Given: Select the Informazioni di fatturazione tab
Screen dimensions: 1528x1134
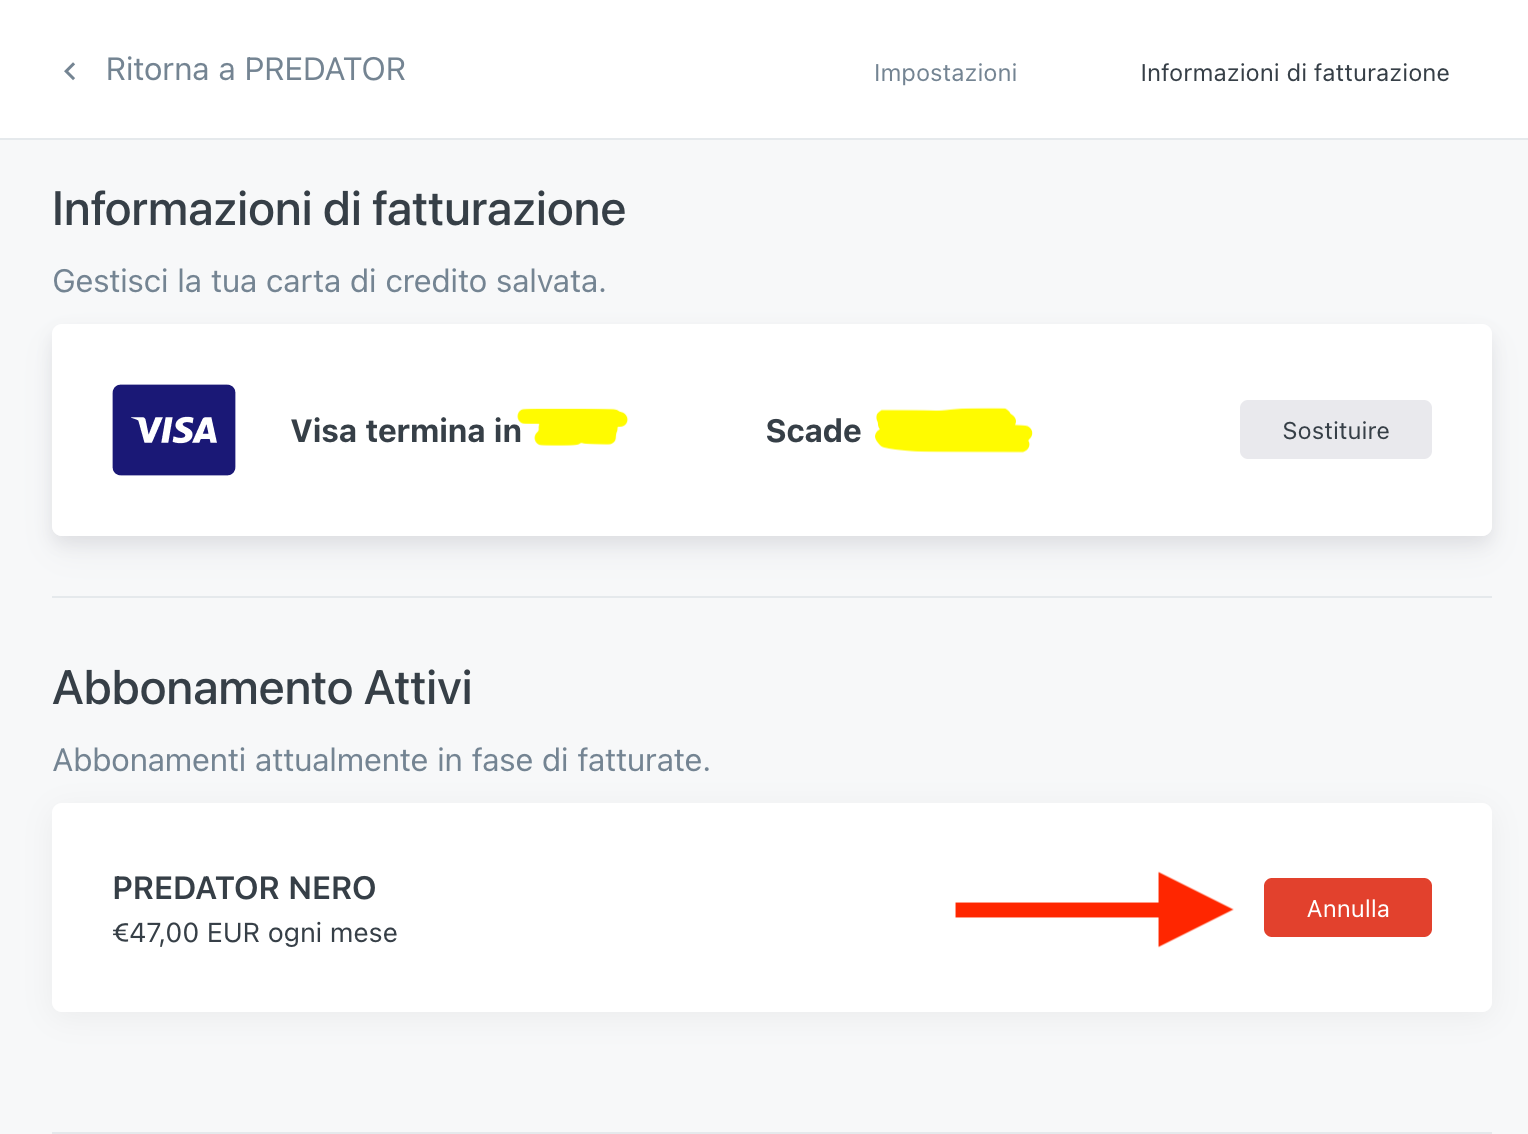Looking at the screenshot, I should click(1294, 73).
